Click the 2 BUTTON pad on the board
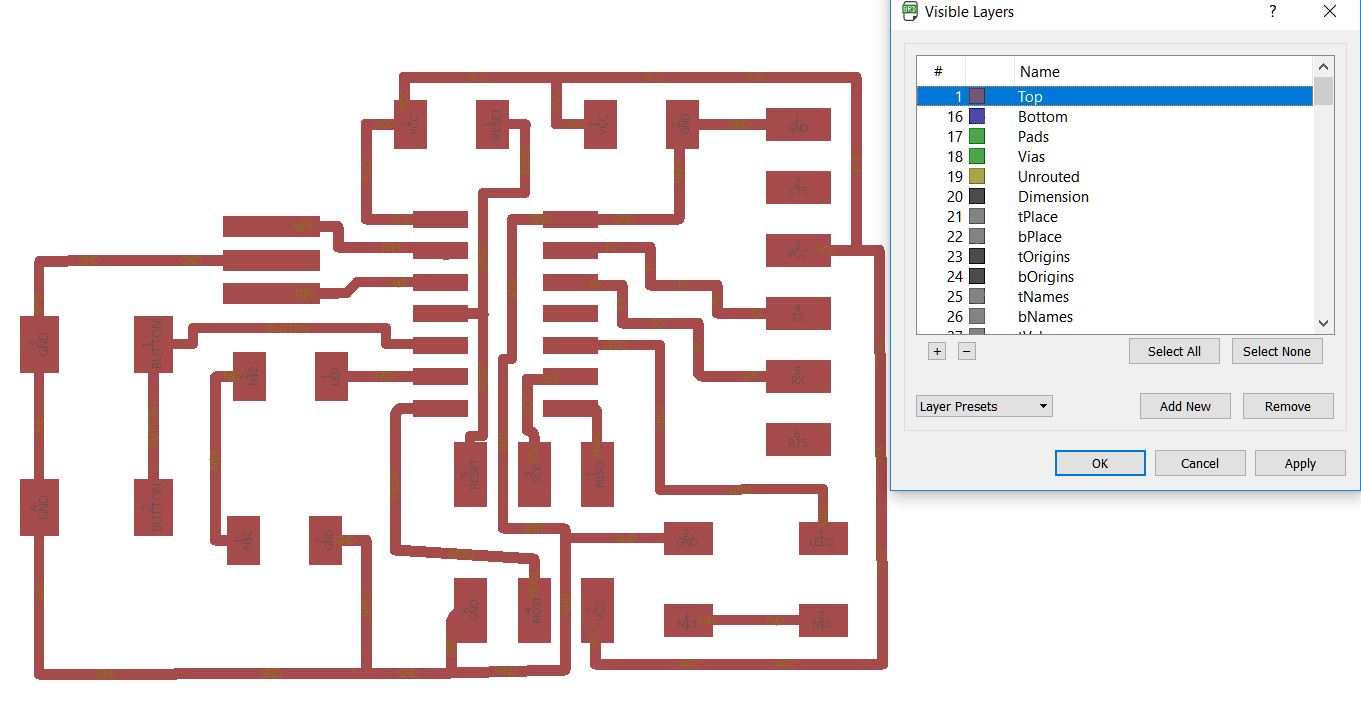Screen dimensions: 1361x724 click(x=155, y=507)
